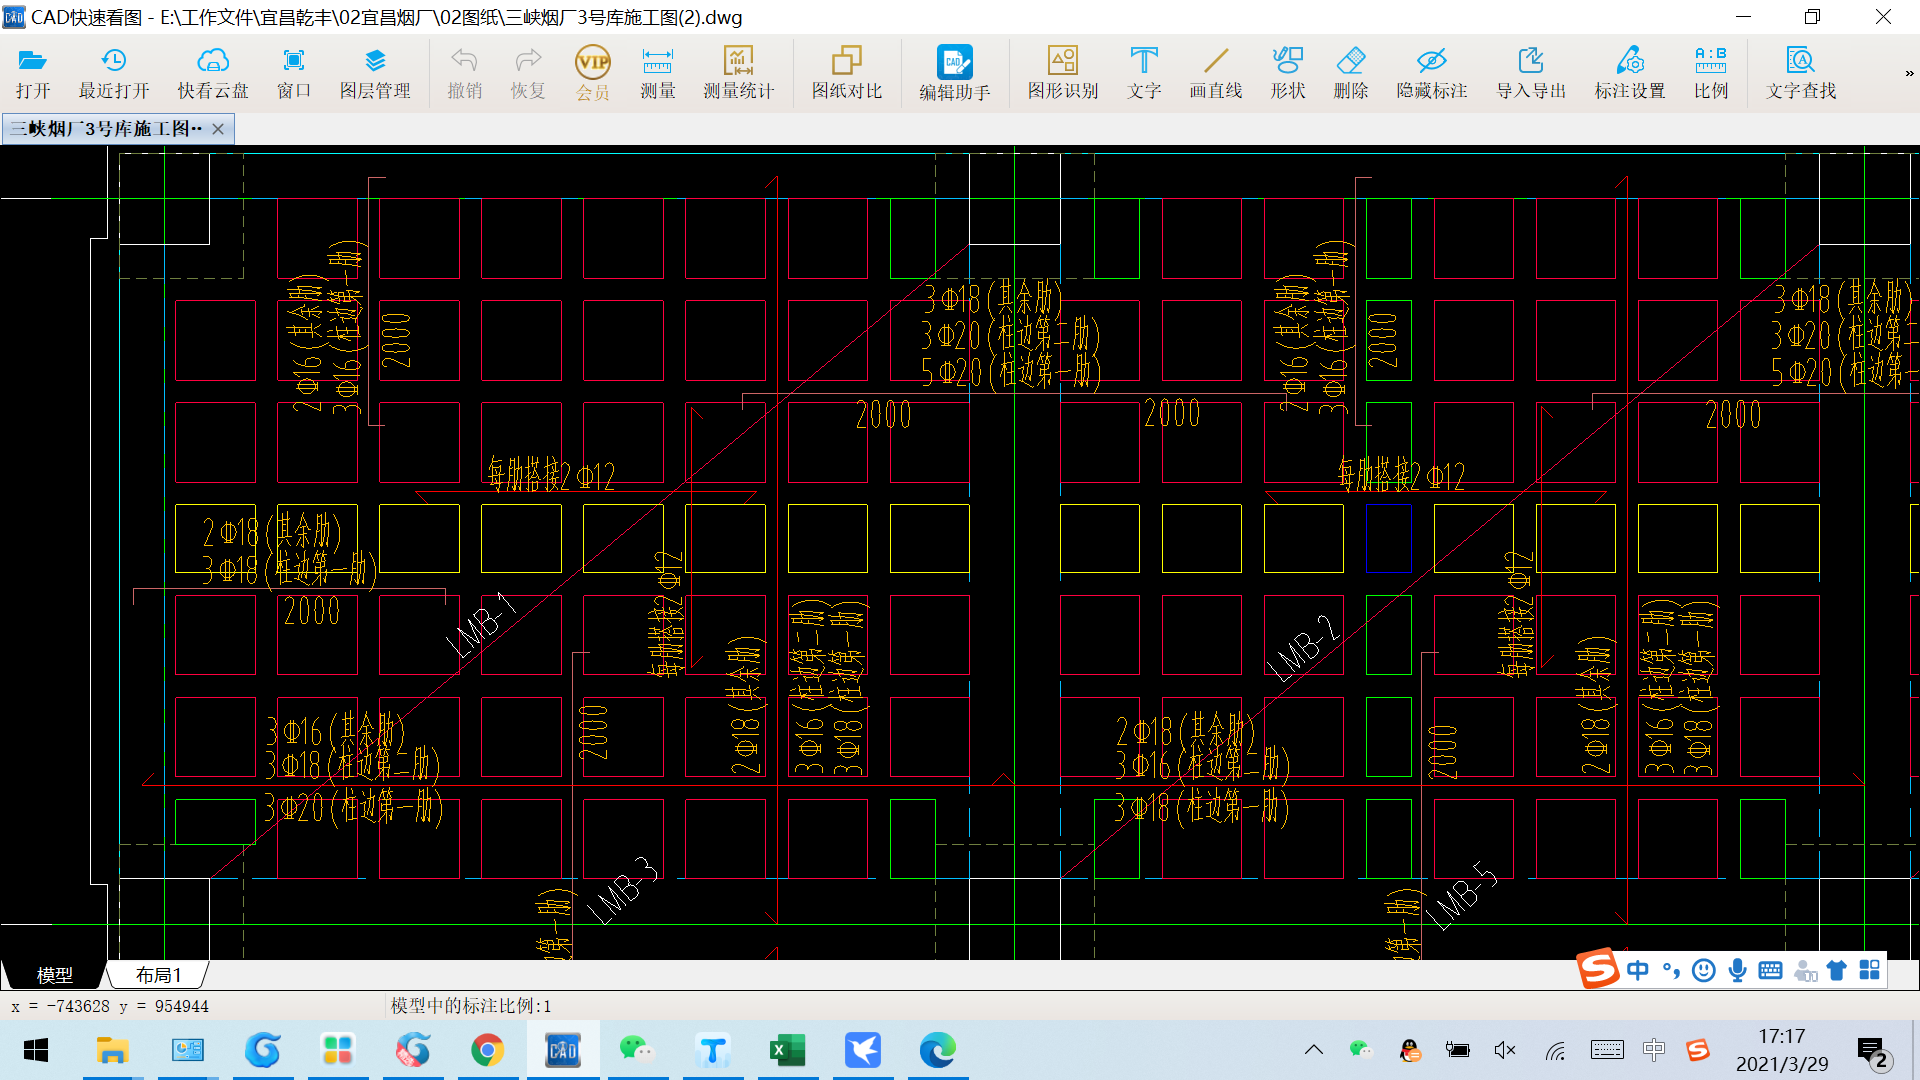Open Sogou soft keyboard
Screen dimensions: 1920x1080
pos(1770,970)
